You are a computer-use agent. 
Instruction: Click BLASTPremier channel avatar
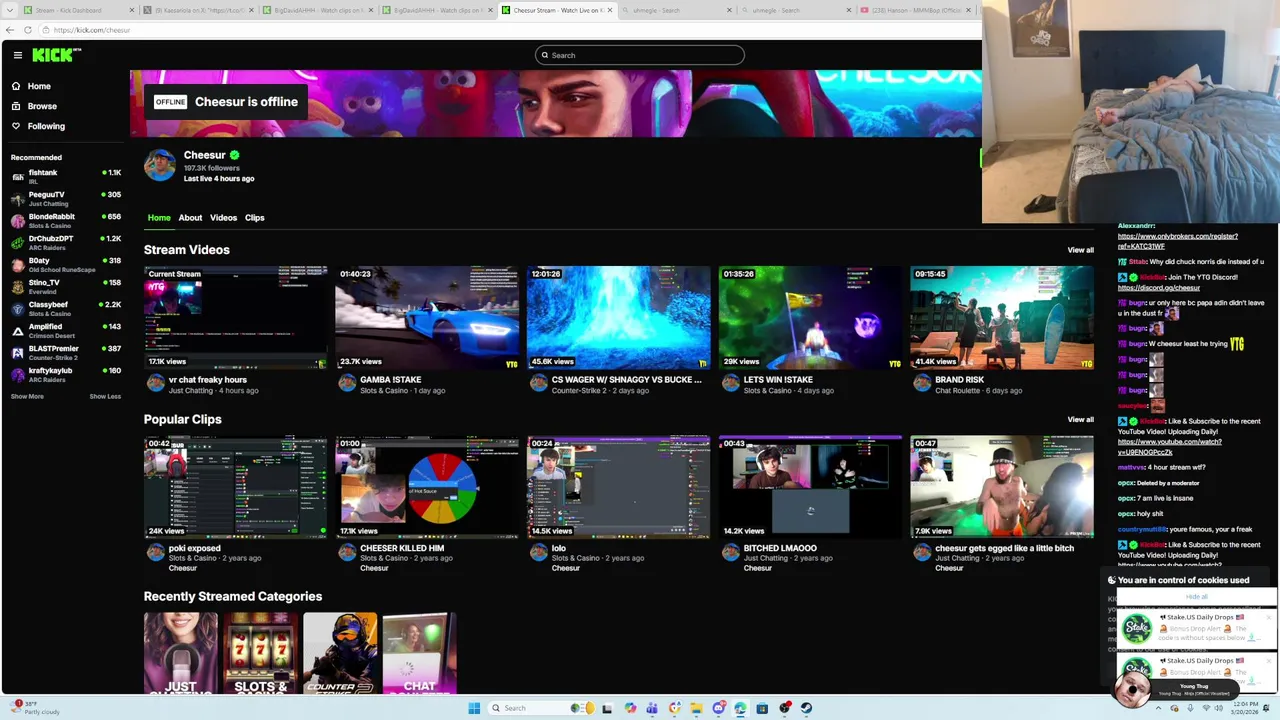[17, 352]
